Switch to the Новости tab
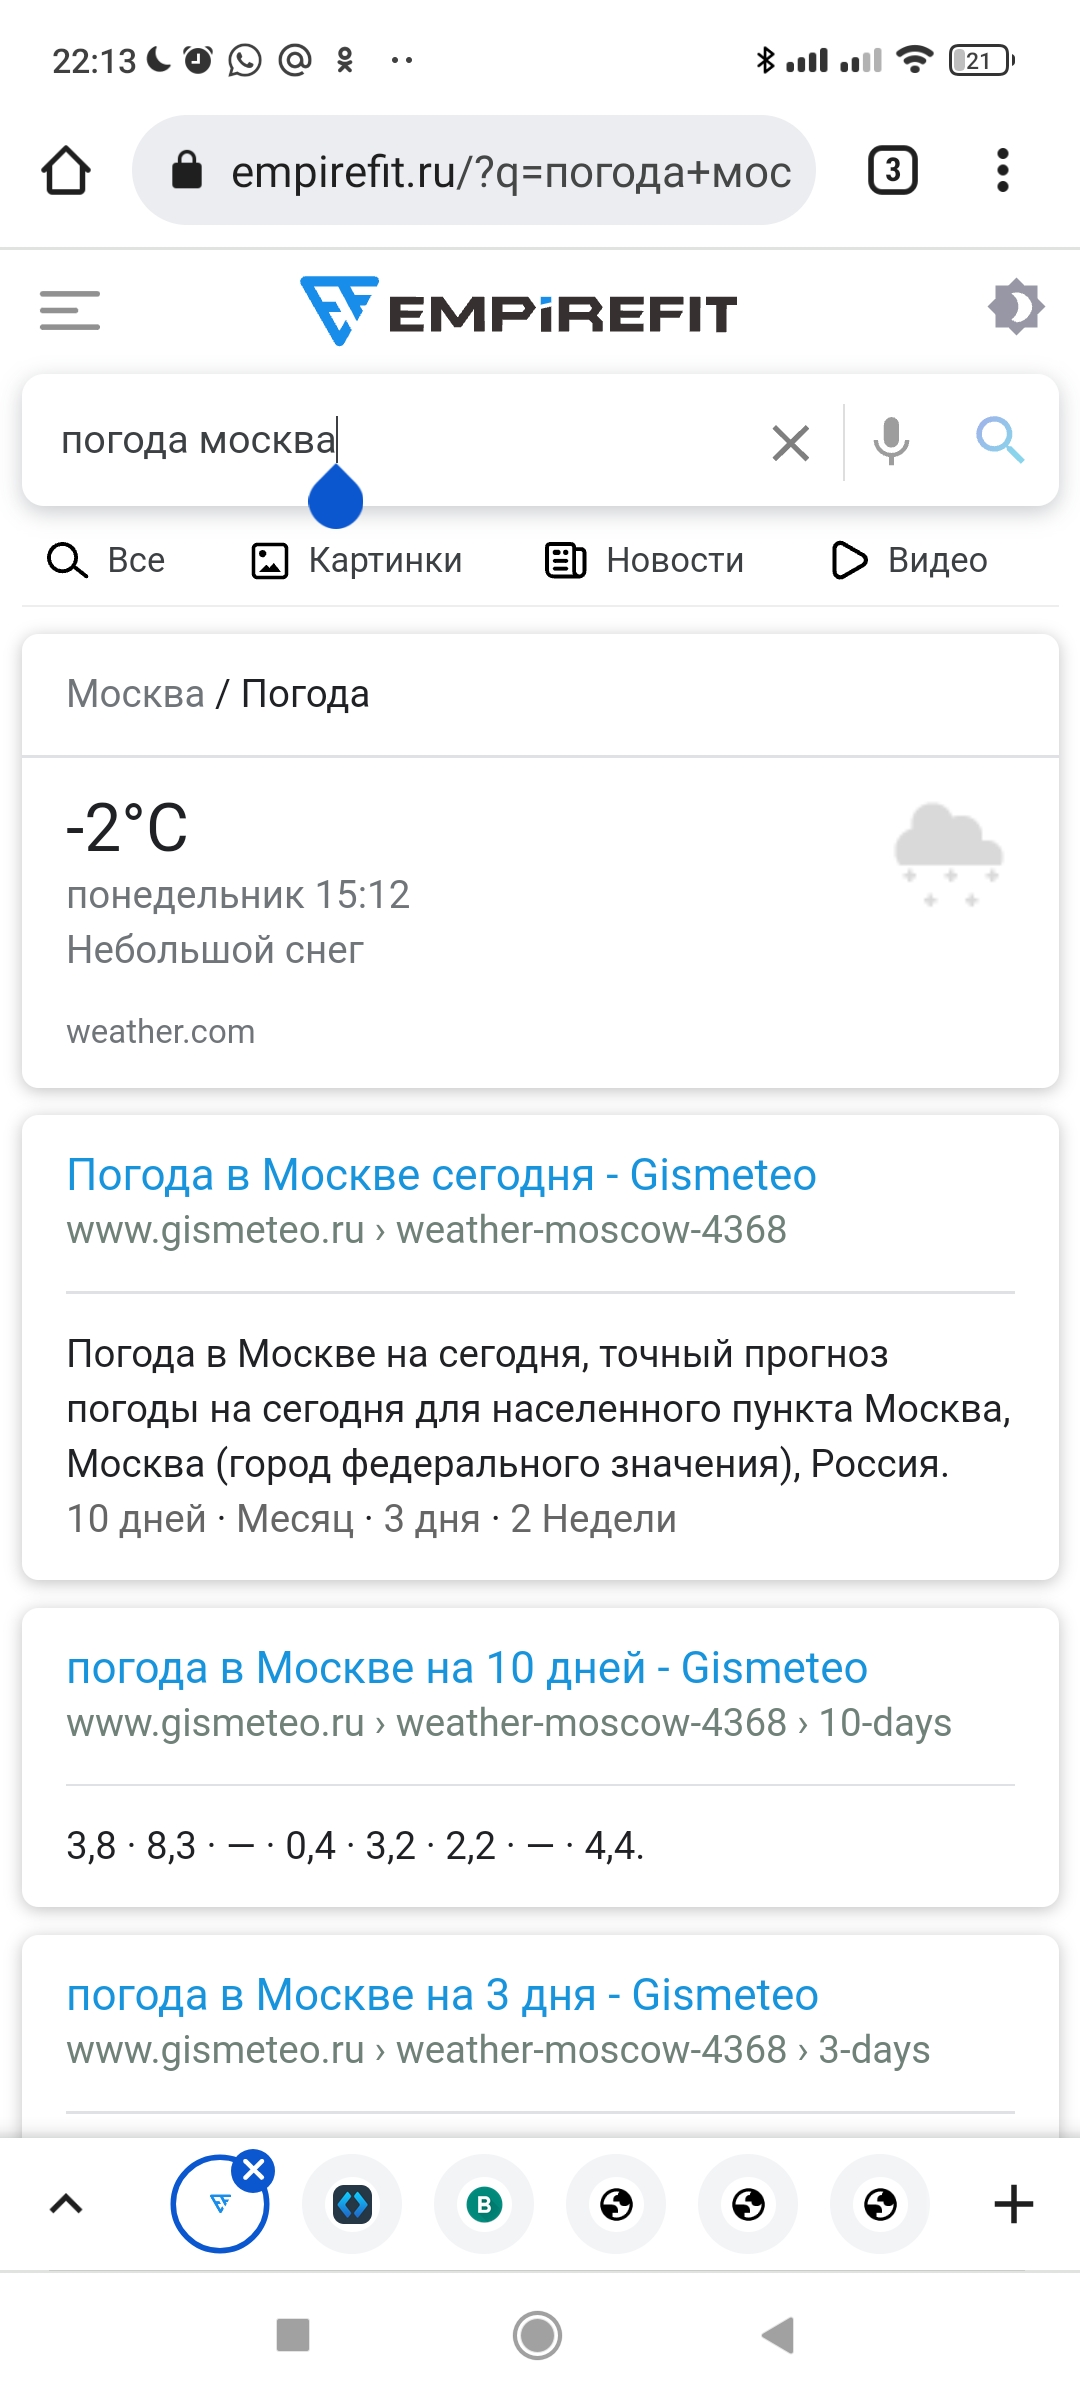This screenshot has height=2400, width=1080. click(x=645, y=560)
